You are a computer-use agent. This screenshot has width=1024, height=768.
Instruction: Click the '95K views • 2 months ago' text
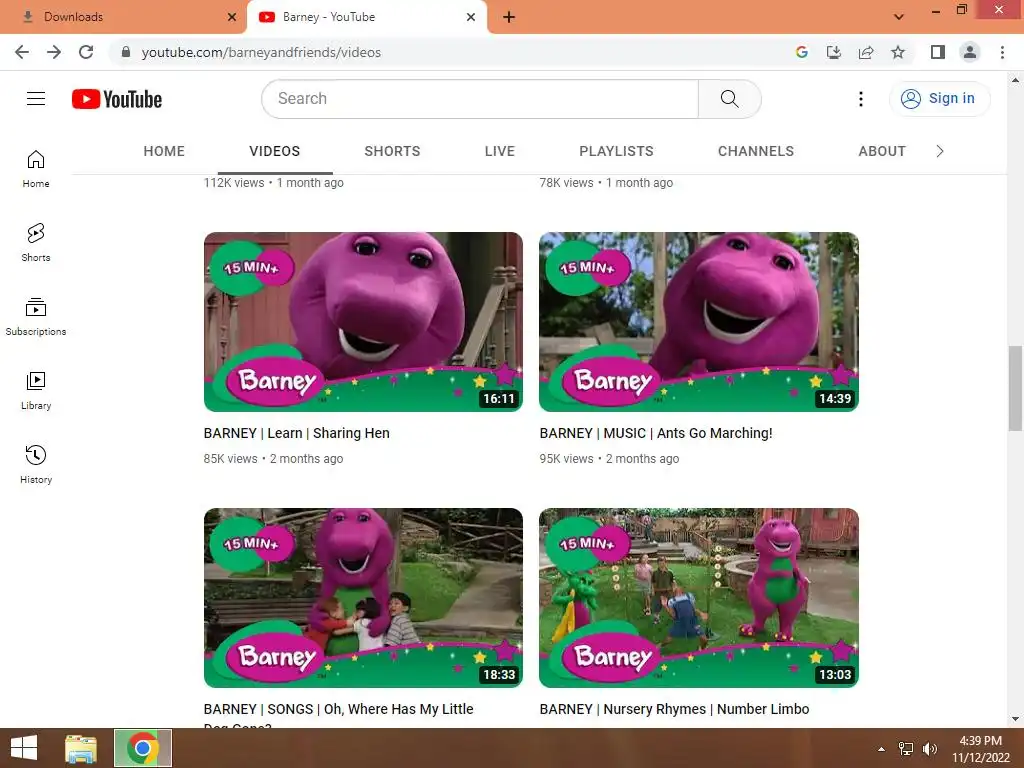[x=609, y=458]
